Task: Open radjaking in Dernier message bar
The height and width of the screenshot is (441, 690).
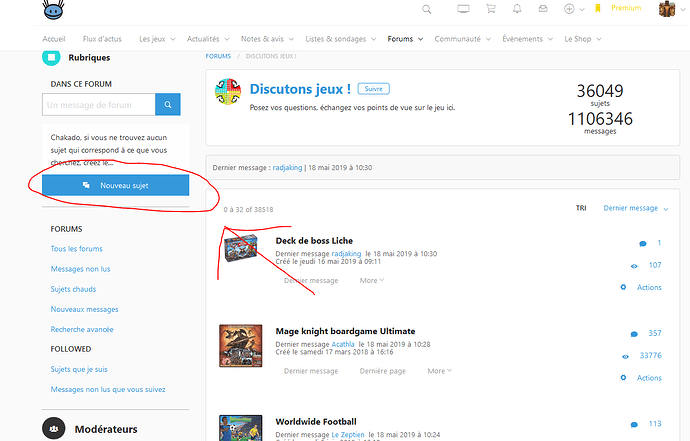Action: pos(287,168)
